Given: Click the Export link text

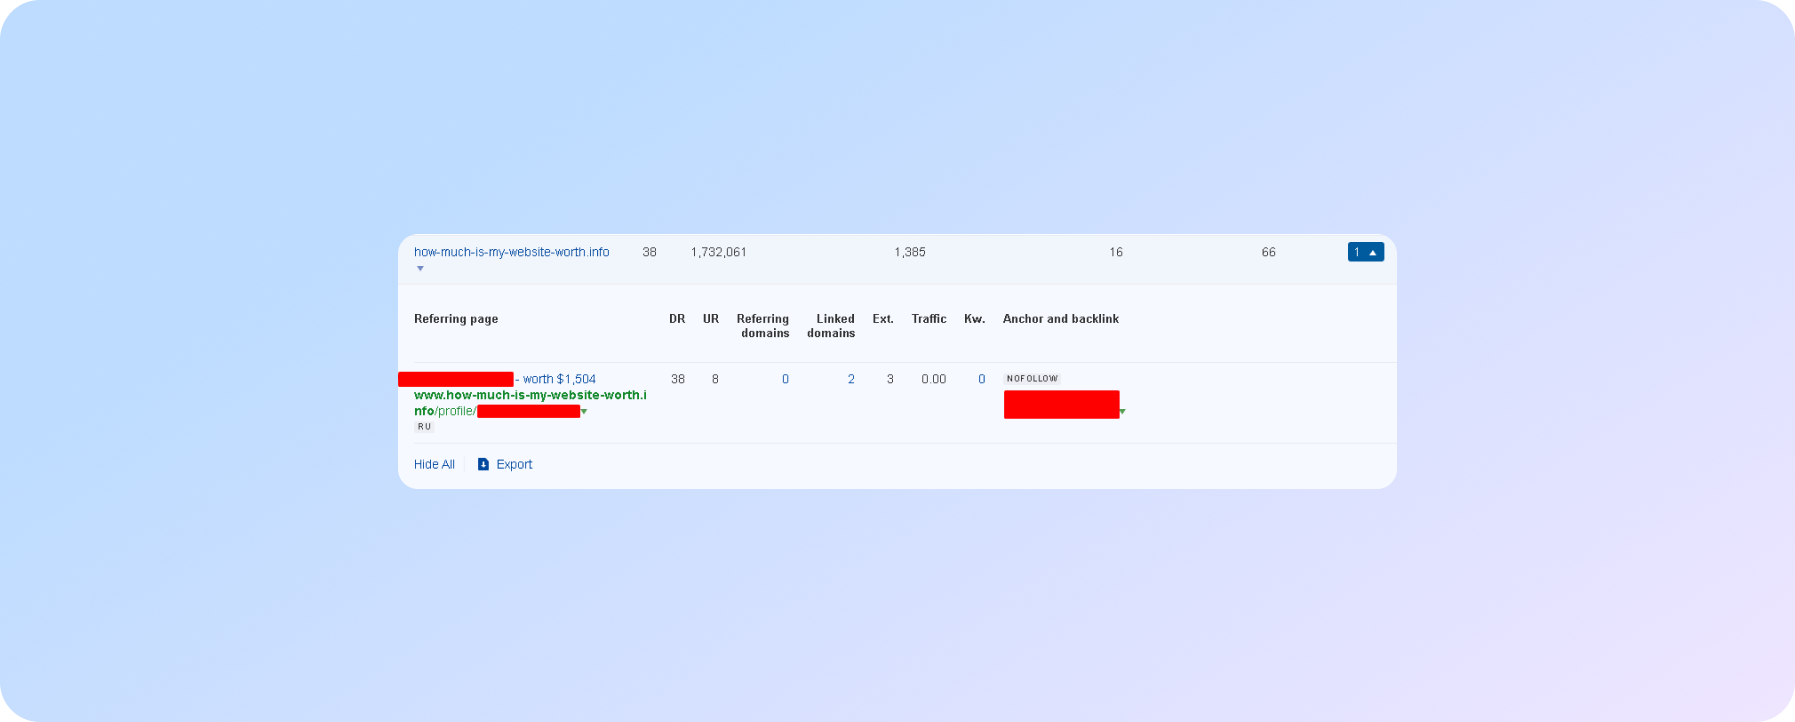Looking at the screenshot, I should pos(514,464).
